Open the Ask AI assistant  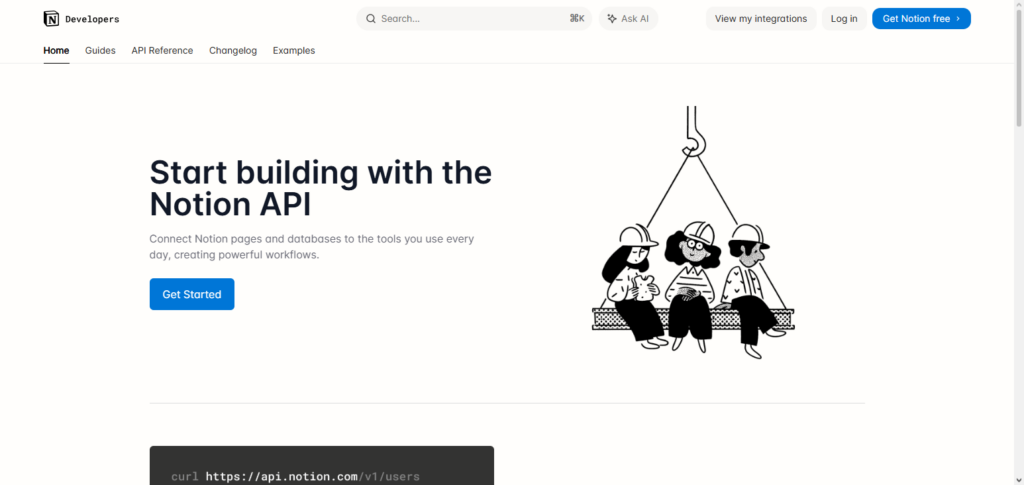pos(628,19)
